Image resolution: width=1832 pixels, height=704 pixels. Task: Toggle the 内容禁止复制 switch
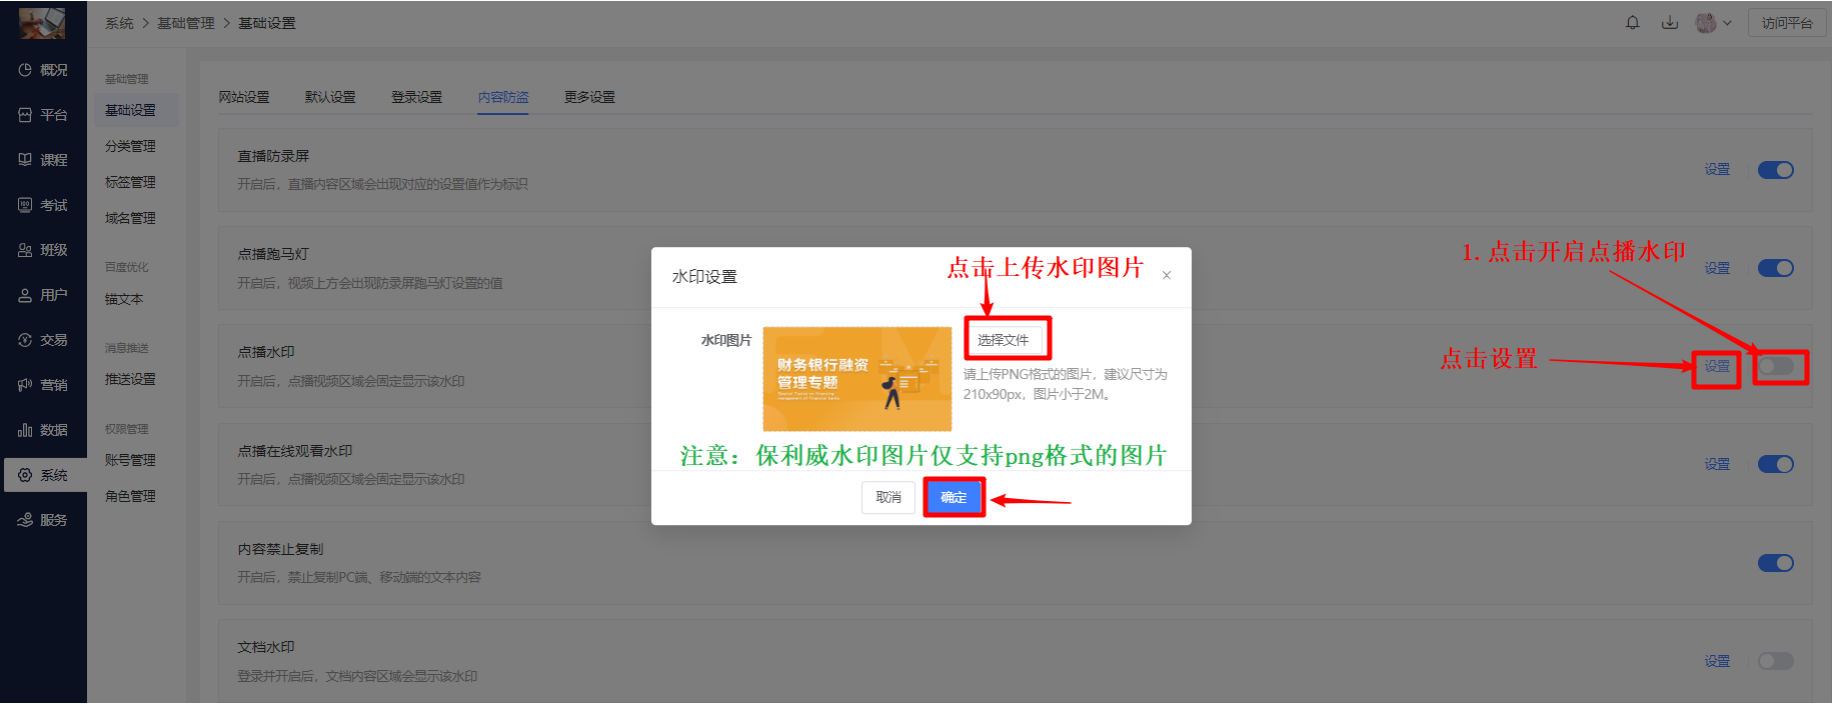1776,563
